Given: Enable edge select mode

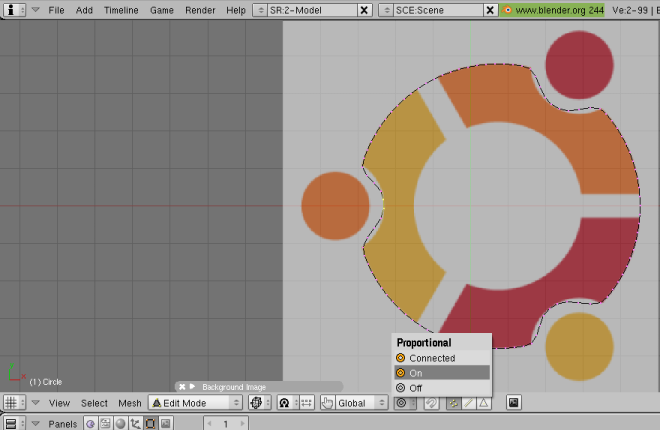Looking at the screenshot, I should [468, 403].
